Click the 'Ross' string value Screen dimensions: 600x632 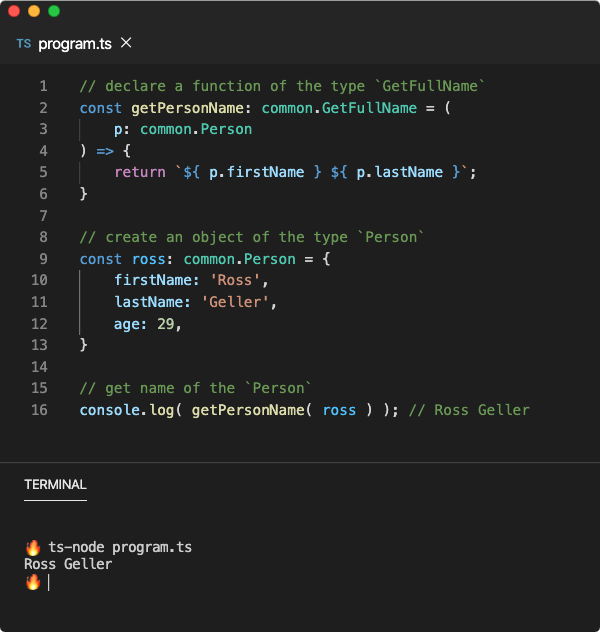[x=235, y=280]
